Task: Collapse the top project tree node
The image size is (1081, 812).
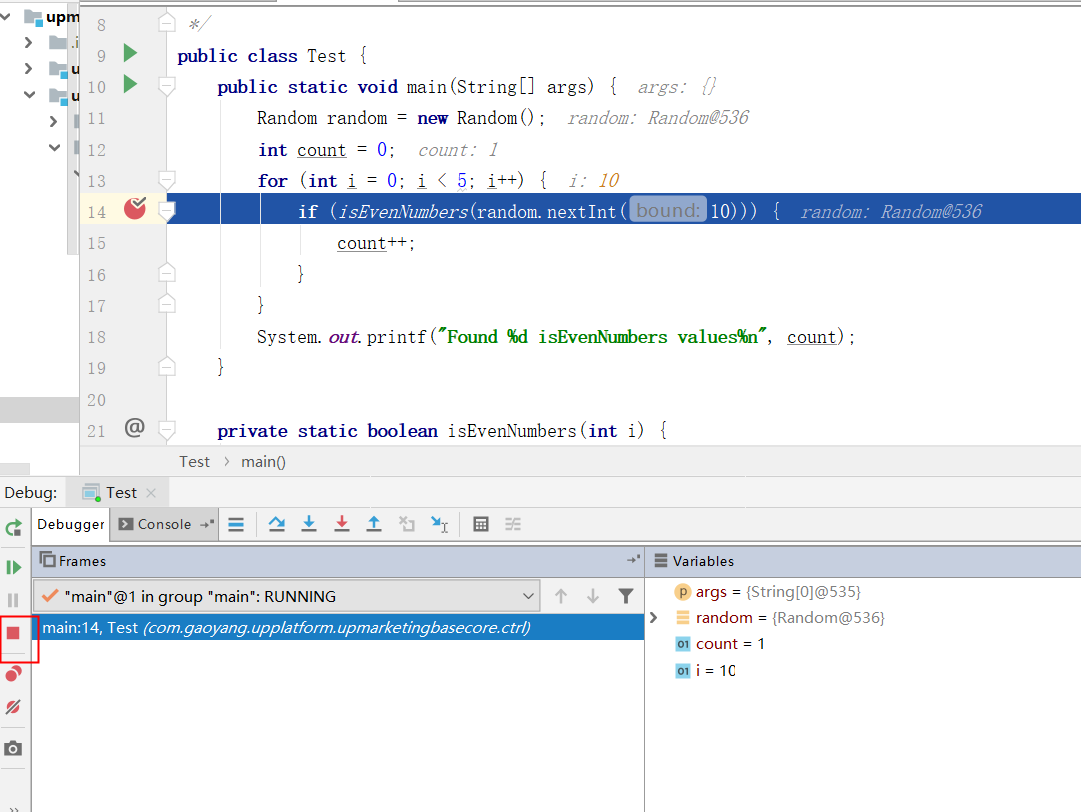Action: 6,16
